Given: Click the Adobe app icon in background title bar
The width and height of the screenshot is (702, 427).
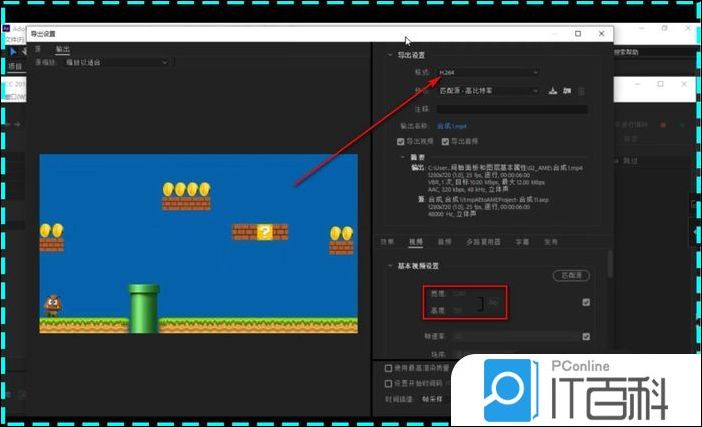Looking at the screenshot, I should point(6,29).
